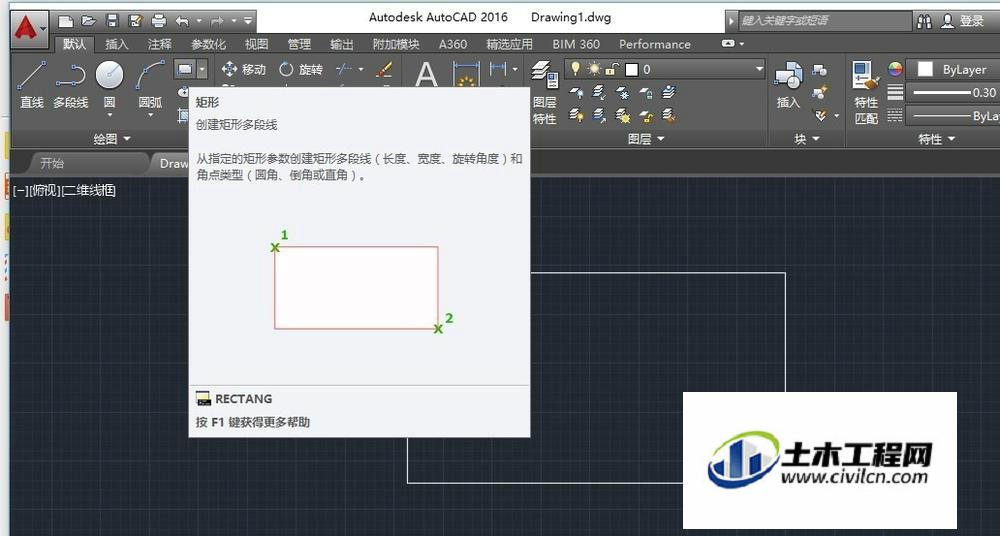
Task: Select the large A text tool
Action: point(427,75)
